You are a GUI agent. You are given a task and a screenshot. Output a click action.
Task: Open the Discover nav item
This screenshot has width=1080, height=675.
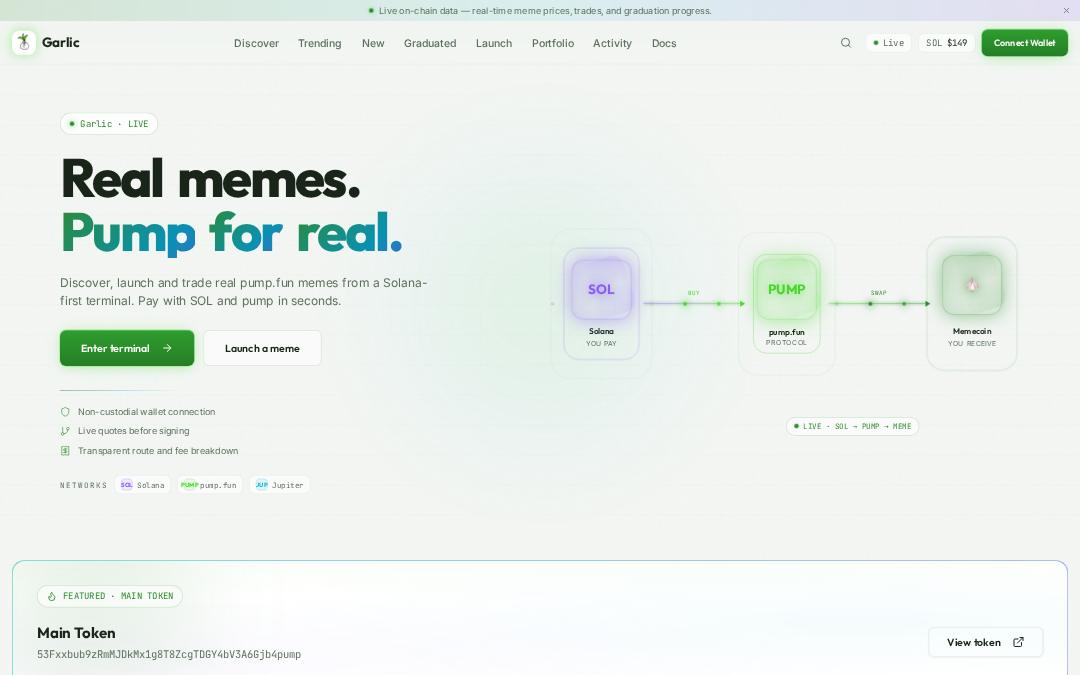[x=256, y=43]
